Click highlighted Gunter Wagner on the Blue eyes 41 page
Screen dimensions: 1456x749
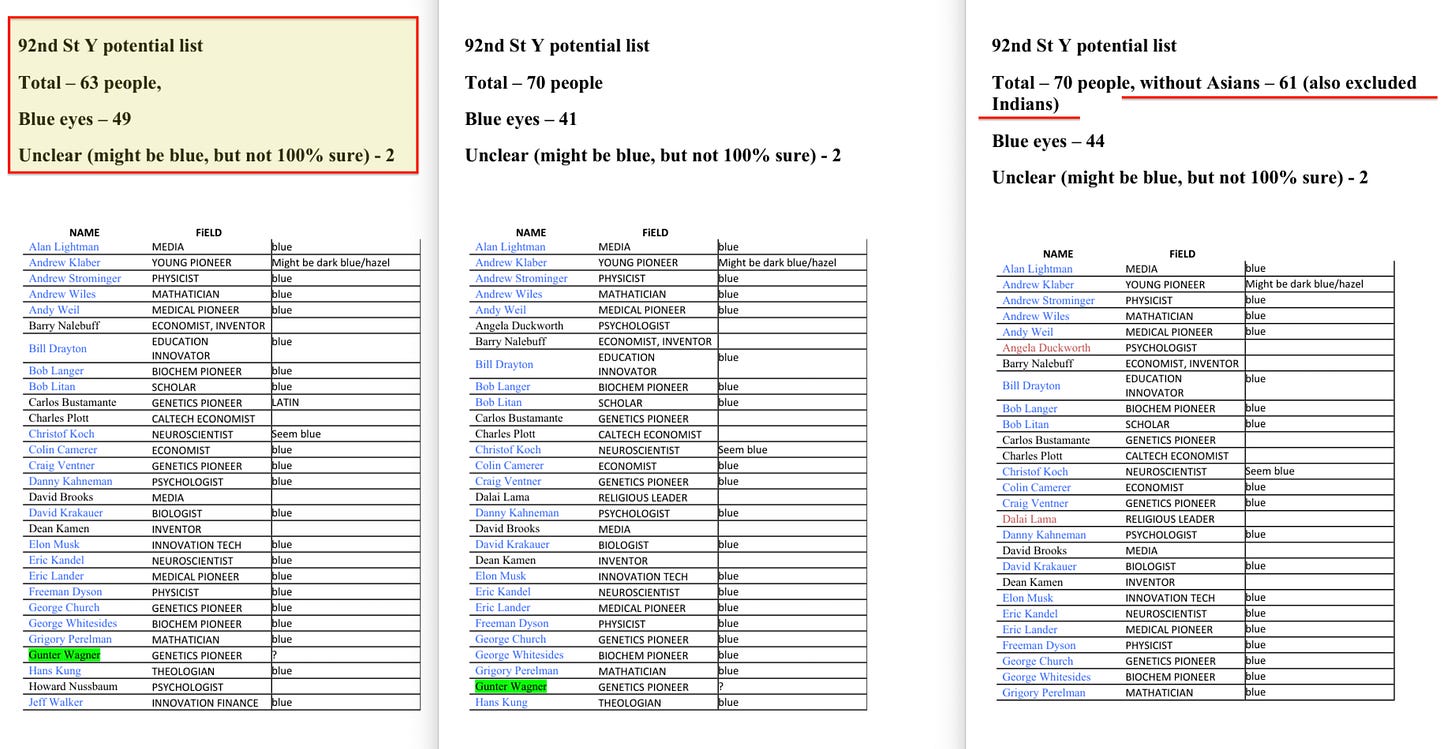[x=511, y=687]
